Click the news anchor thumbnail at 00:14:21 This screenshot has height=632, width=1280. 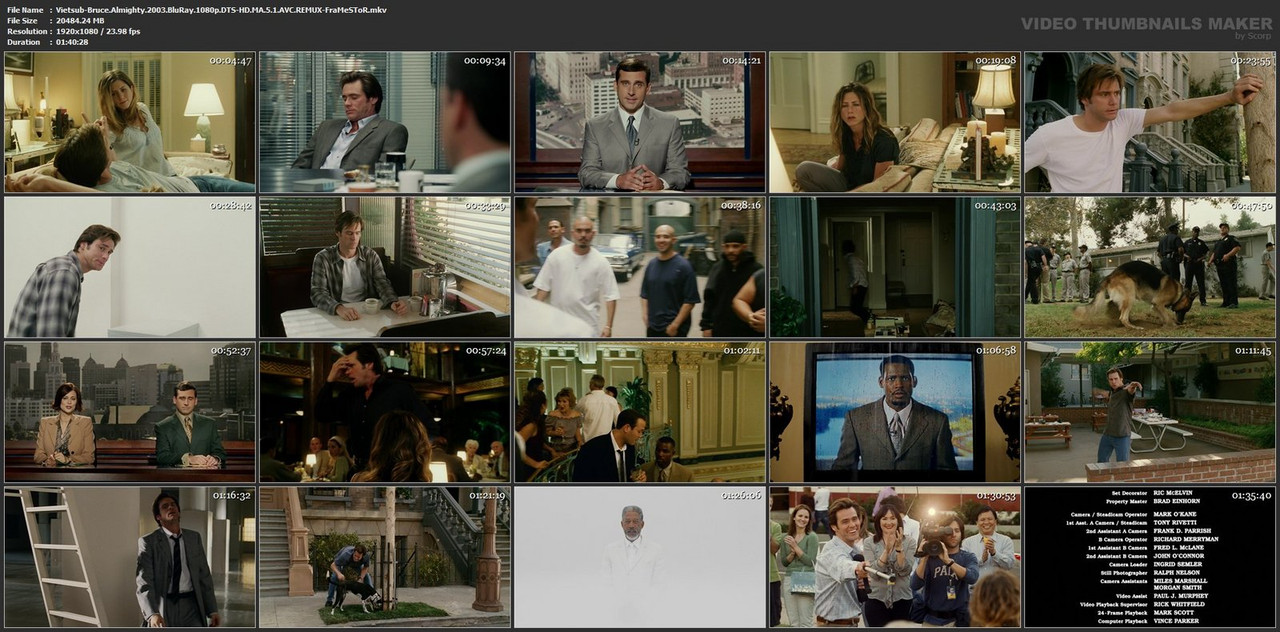point(640,122)
